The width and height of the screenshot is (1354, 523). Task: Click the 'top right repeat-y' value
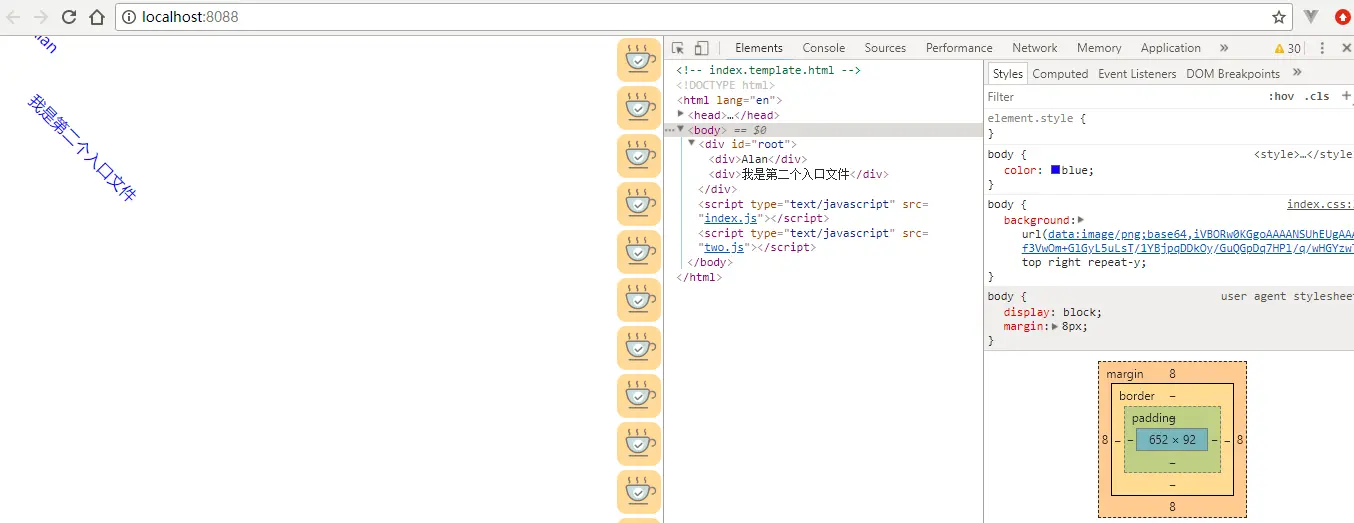pos(1085,262)
